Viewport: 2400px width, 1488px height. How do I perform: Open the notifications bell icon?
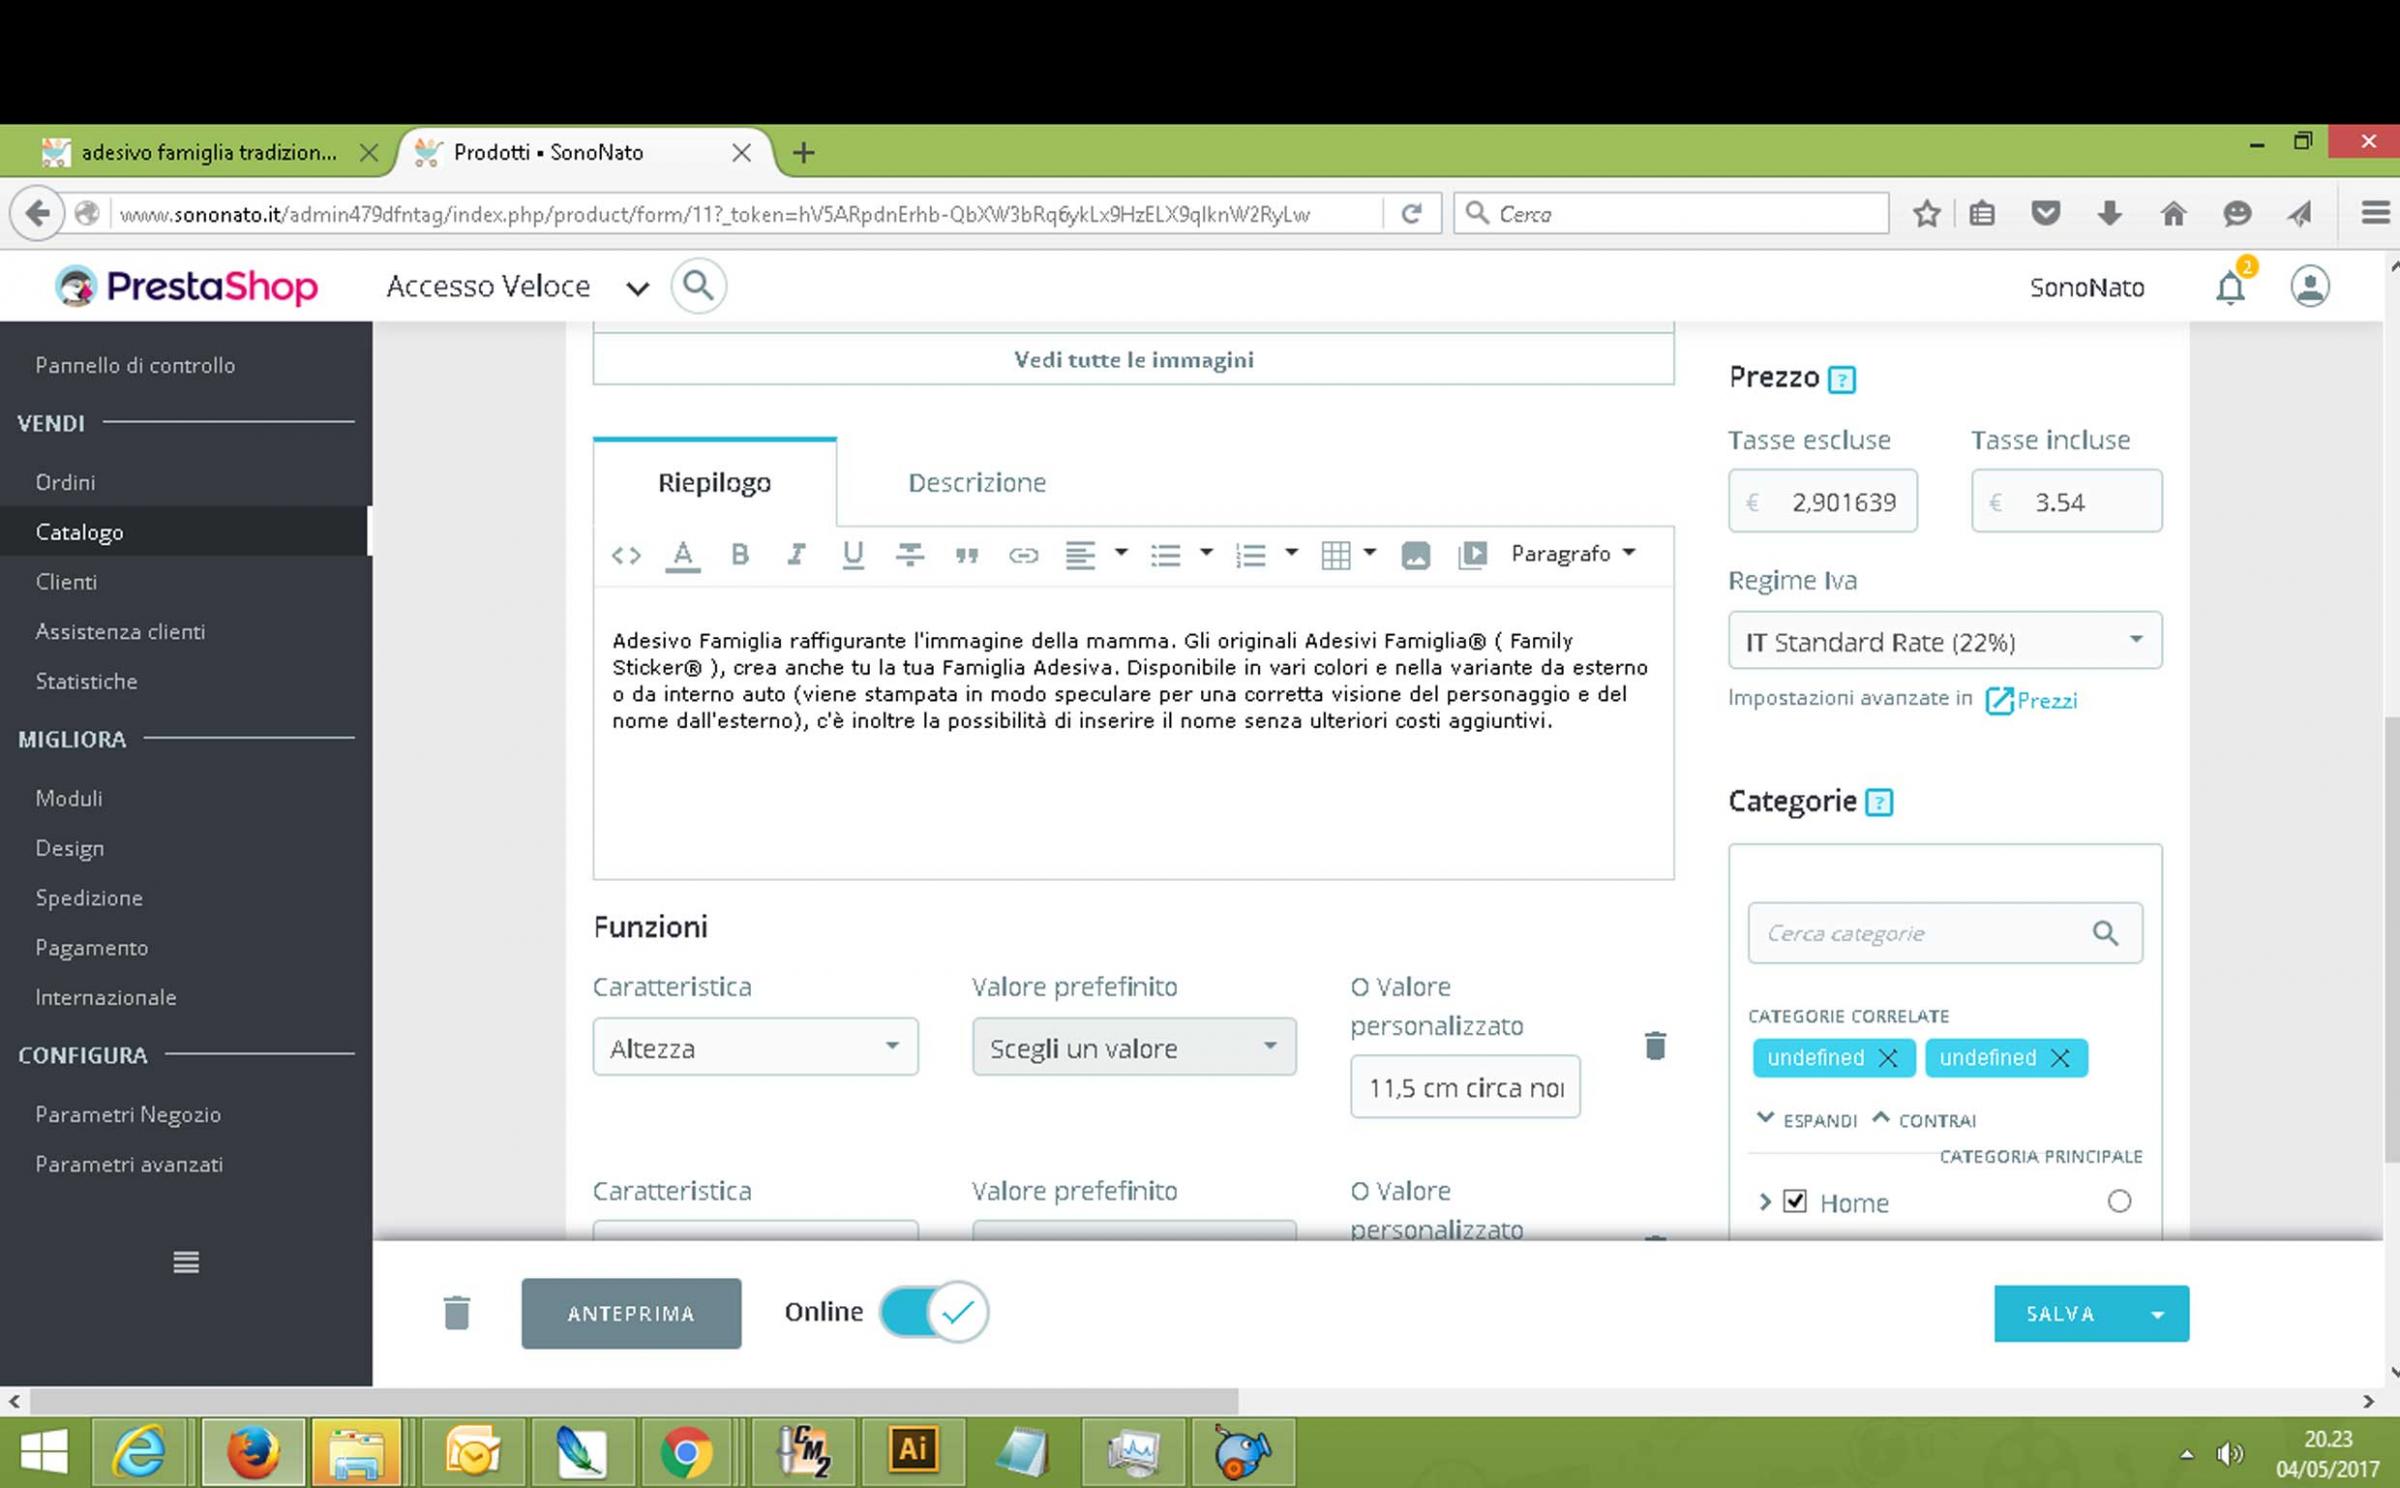click(x=2229, y=288)
